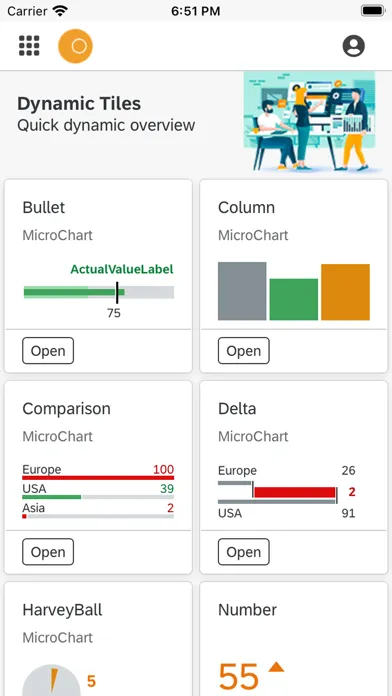
Task: Select the Number tile title
Action: click(x=247, y=610)
